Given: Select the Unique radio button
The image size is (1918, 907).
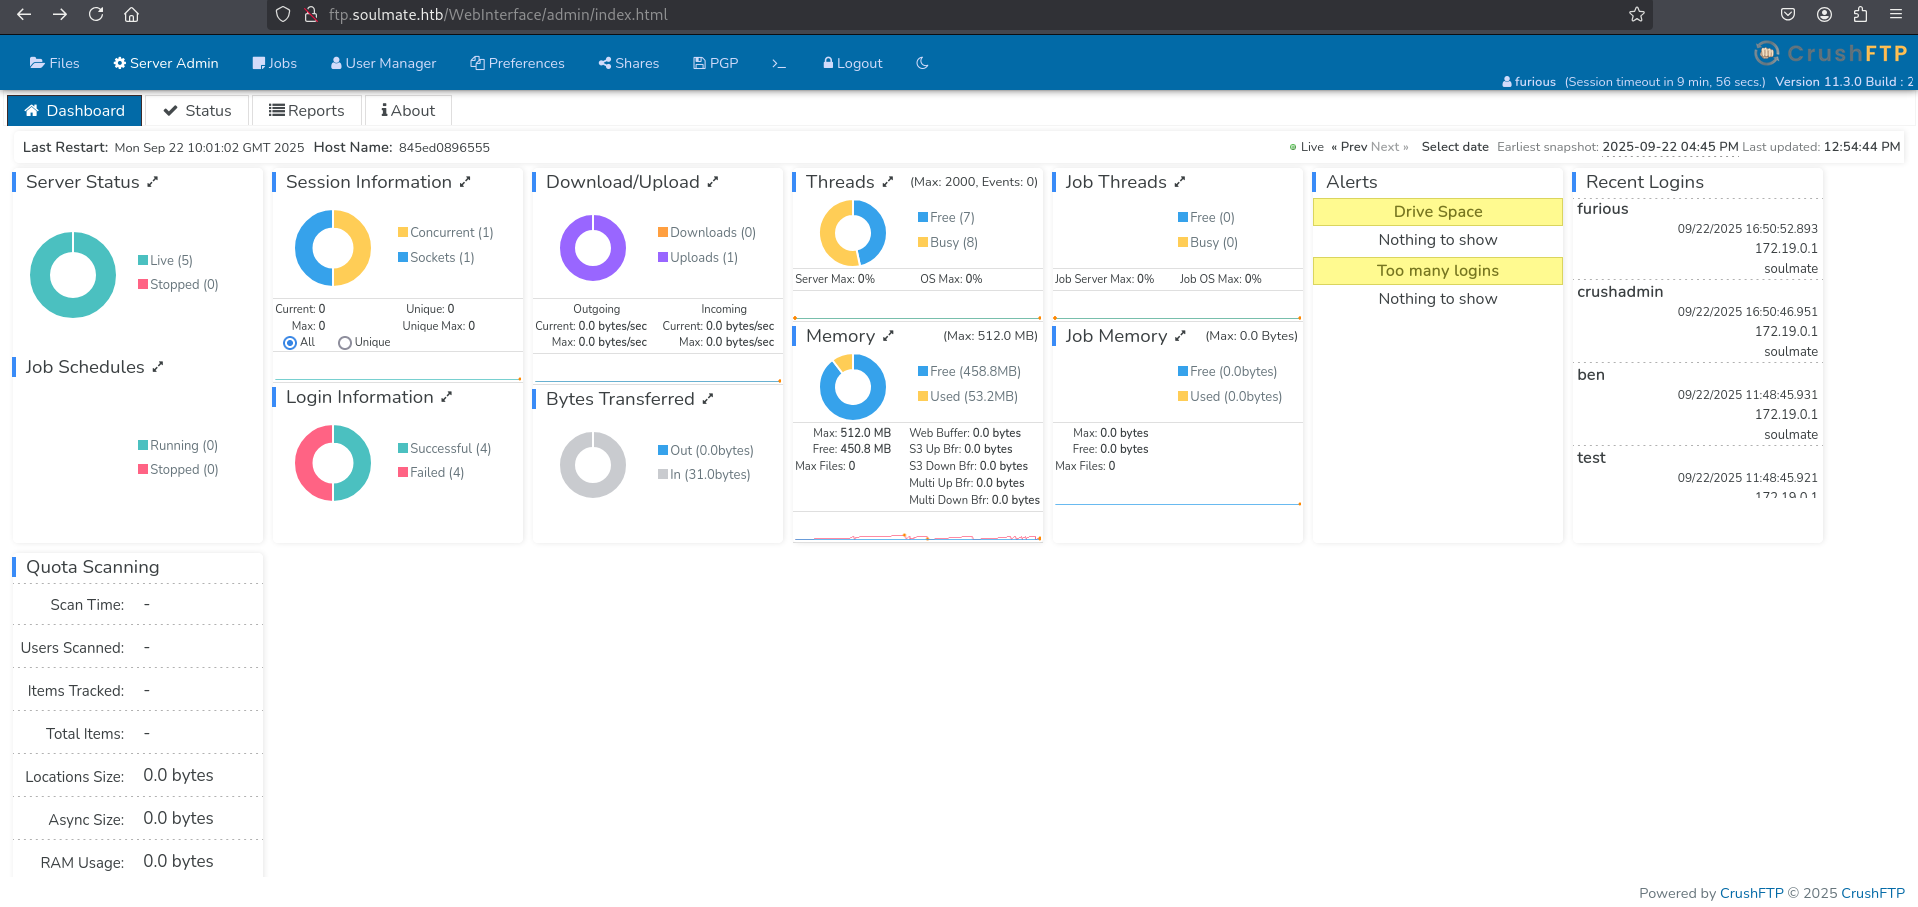Looking at the screenshot, I should (345, 343).
